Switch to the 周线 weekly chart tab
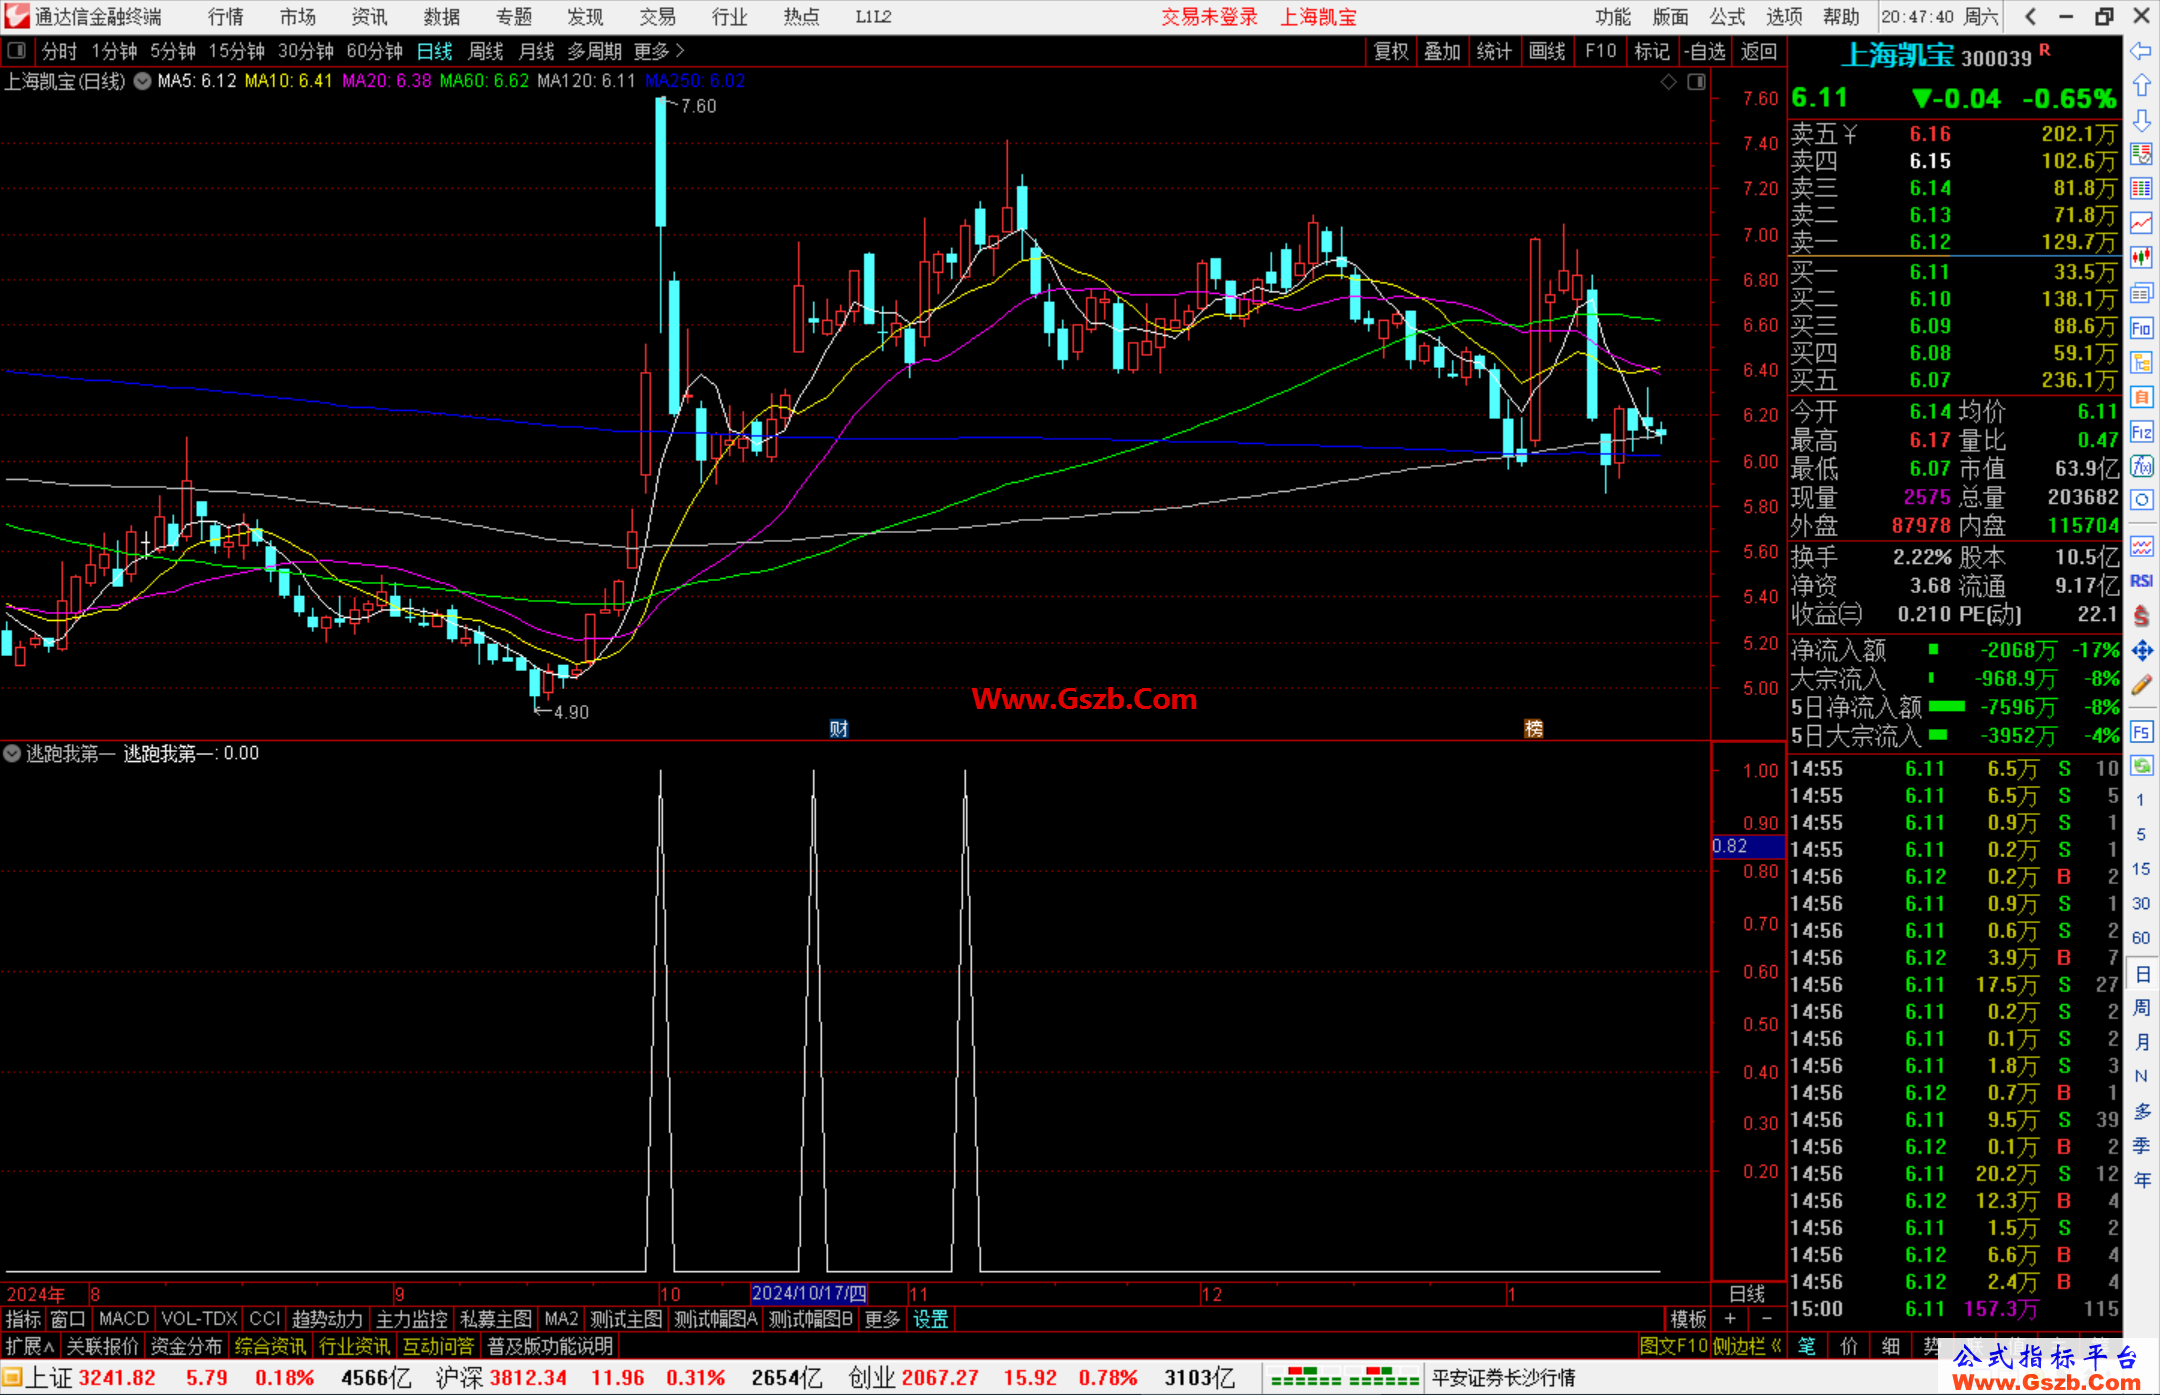2160x1395 pixels. pos(485,50)
